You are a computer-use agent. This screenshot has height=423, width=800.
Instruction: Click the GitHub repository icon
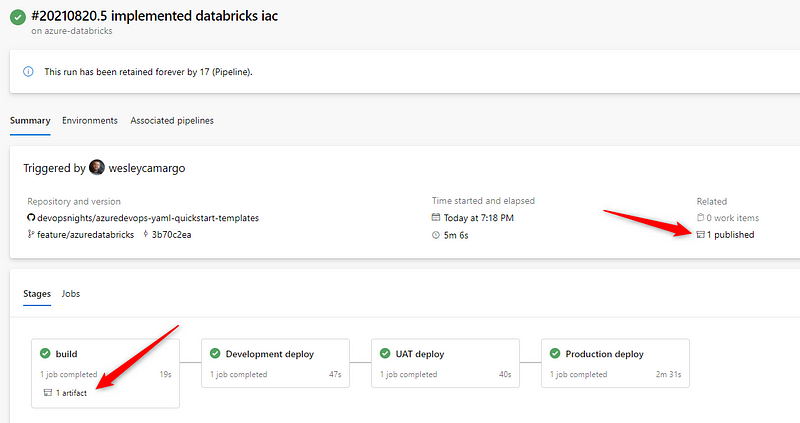(31, 217)
